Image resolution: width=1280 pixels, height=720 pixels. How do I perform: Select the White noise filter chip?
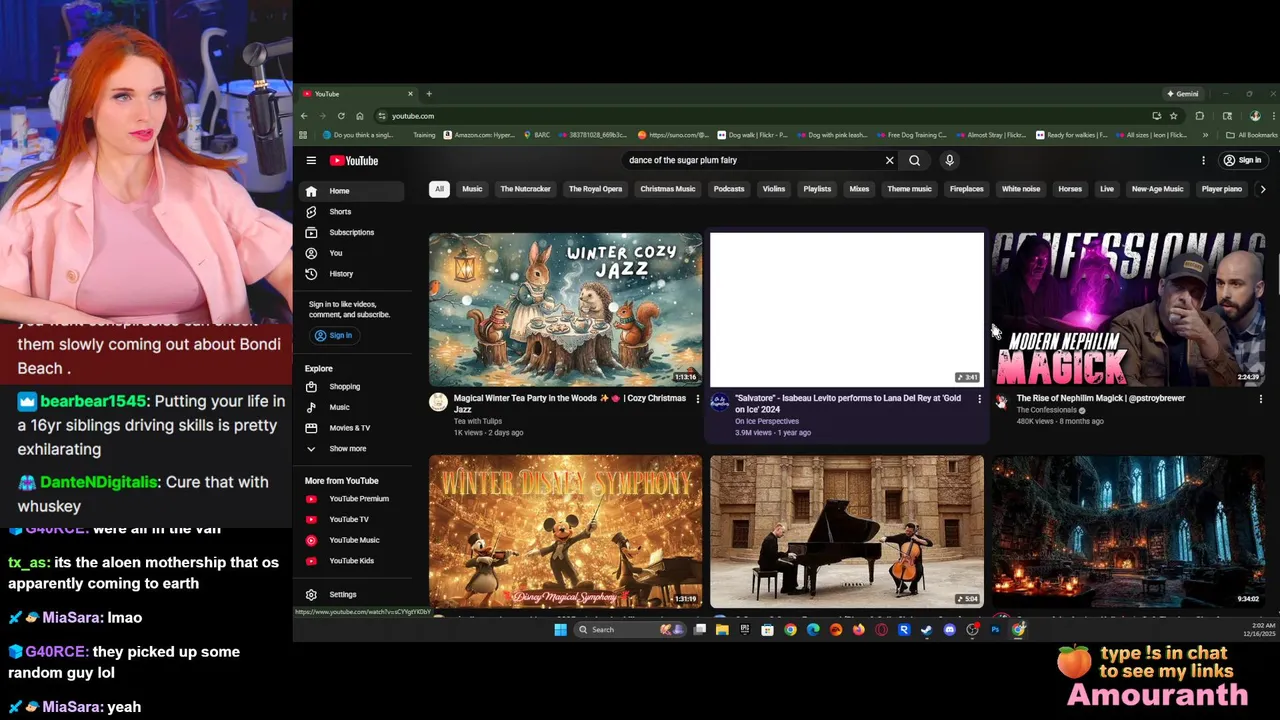click(x=1021, y=189)
